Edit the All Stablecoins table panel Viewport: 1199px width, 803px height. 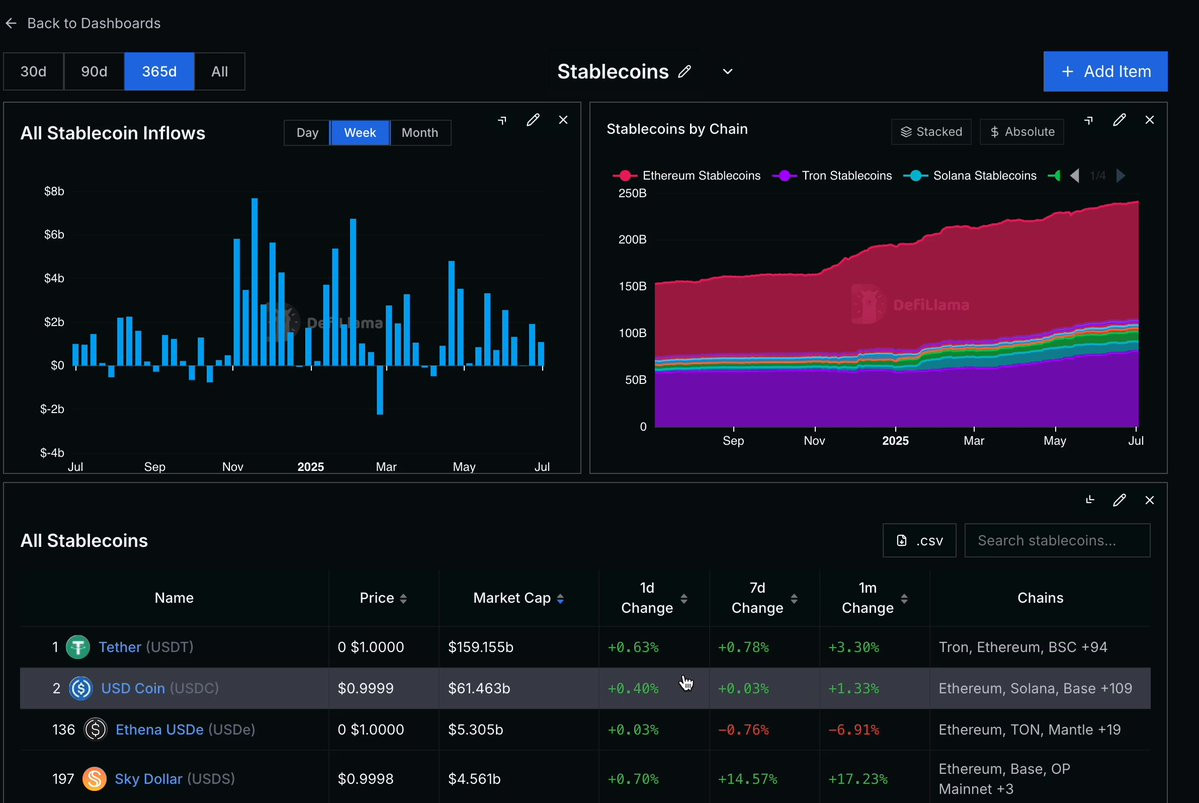pyautogui.click(x=1119, y=500)
